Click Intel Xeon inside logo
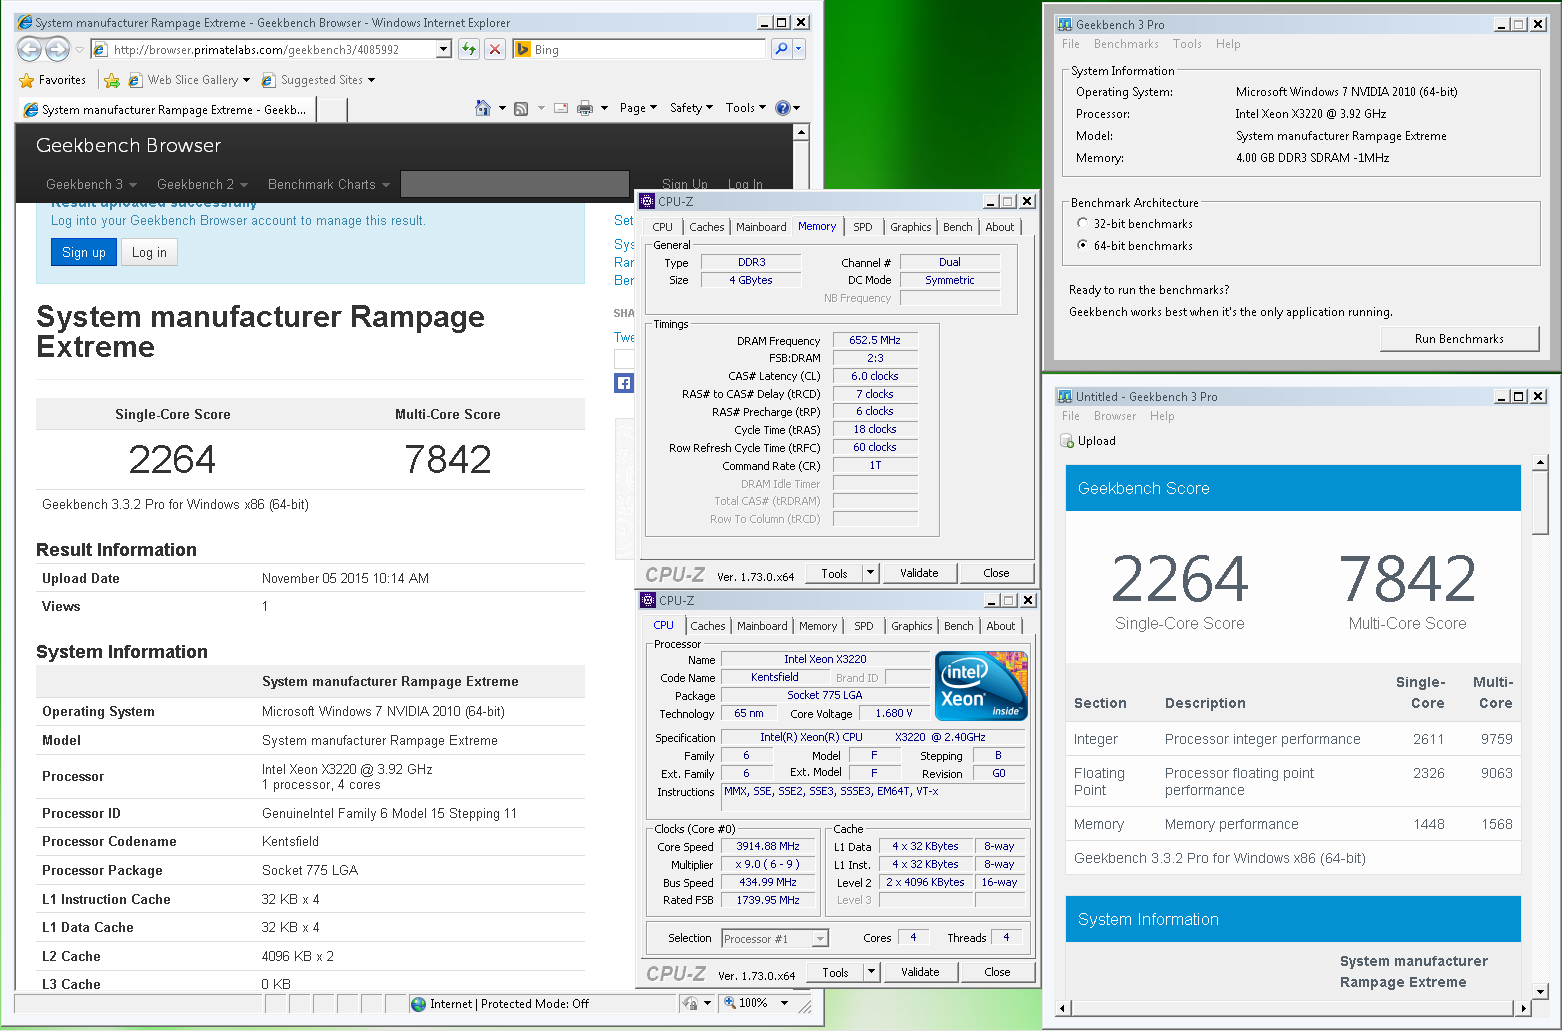 tap(981, 686)
